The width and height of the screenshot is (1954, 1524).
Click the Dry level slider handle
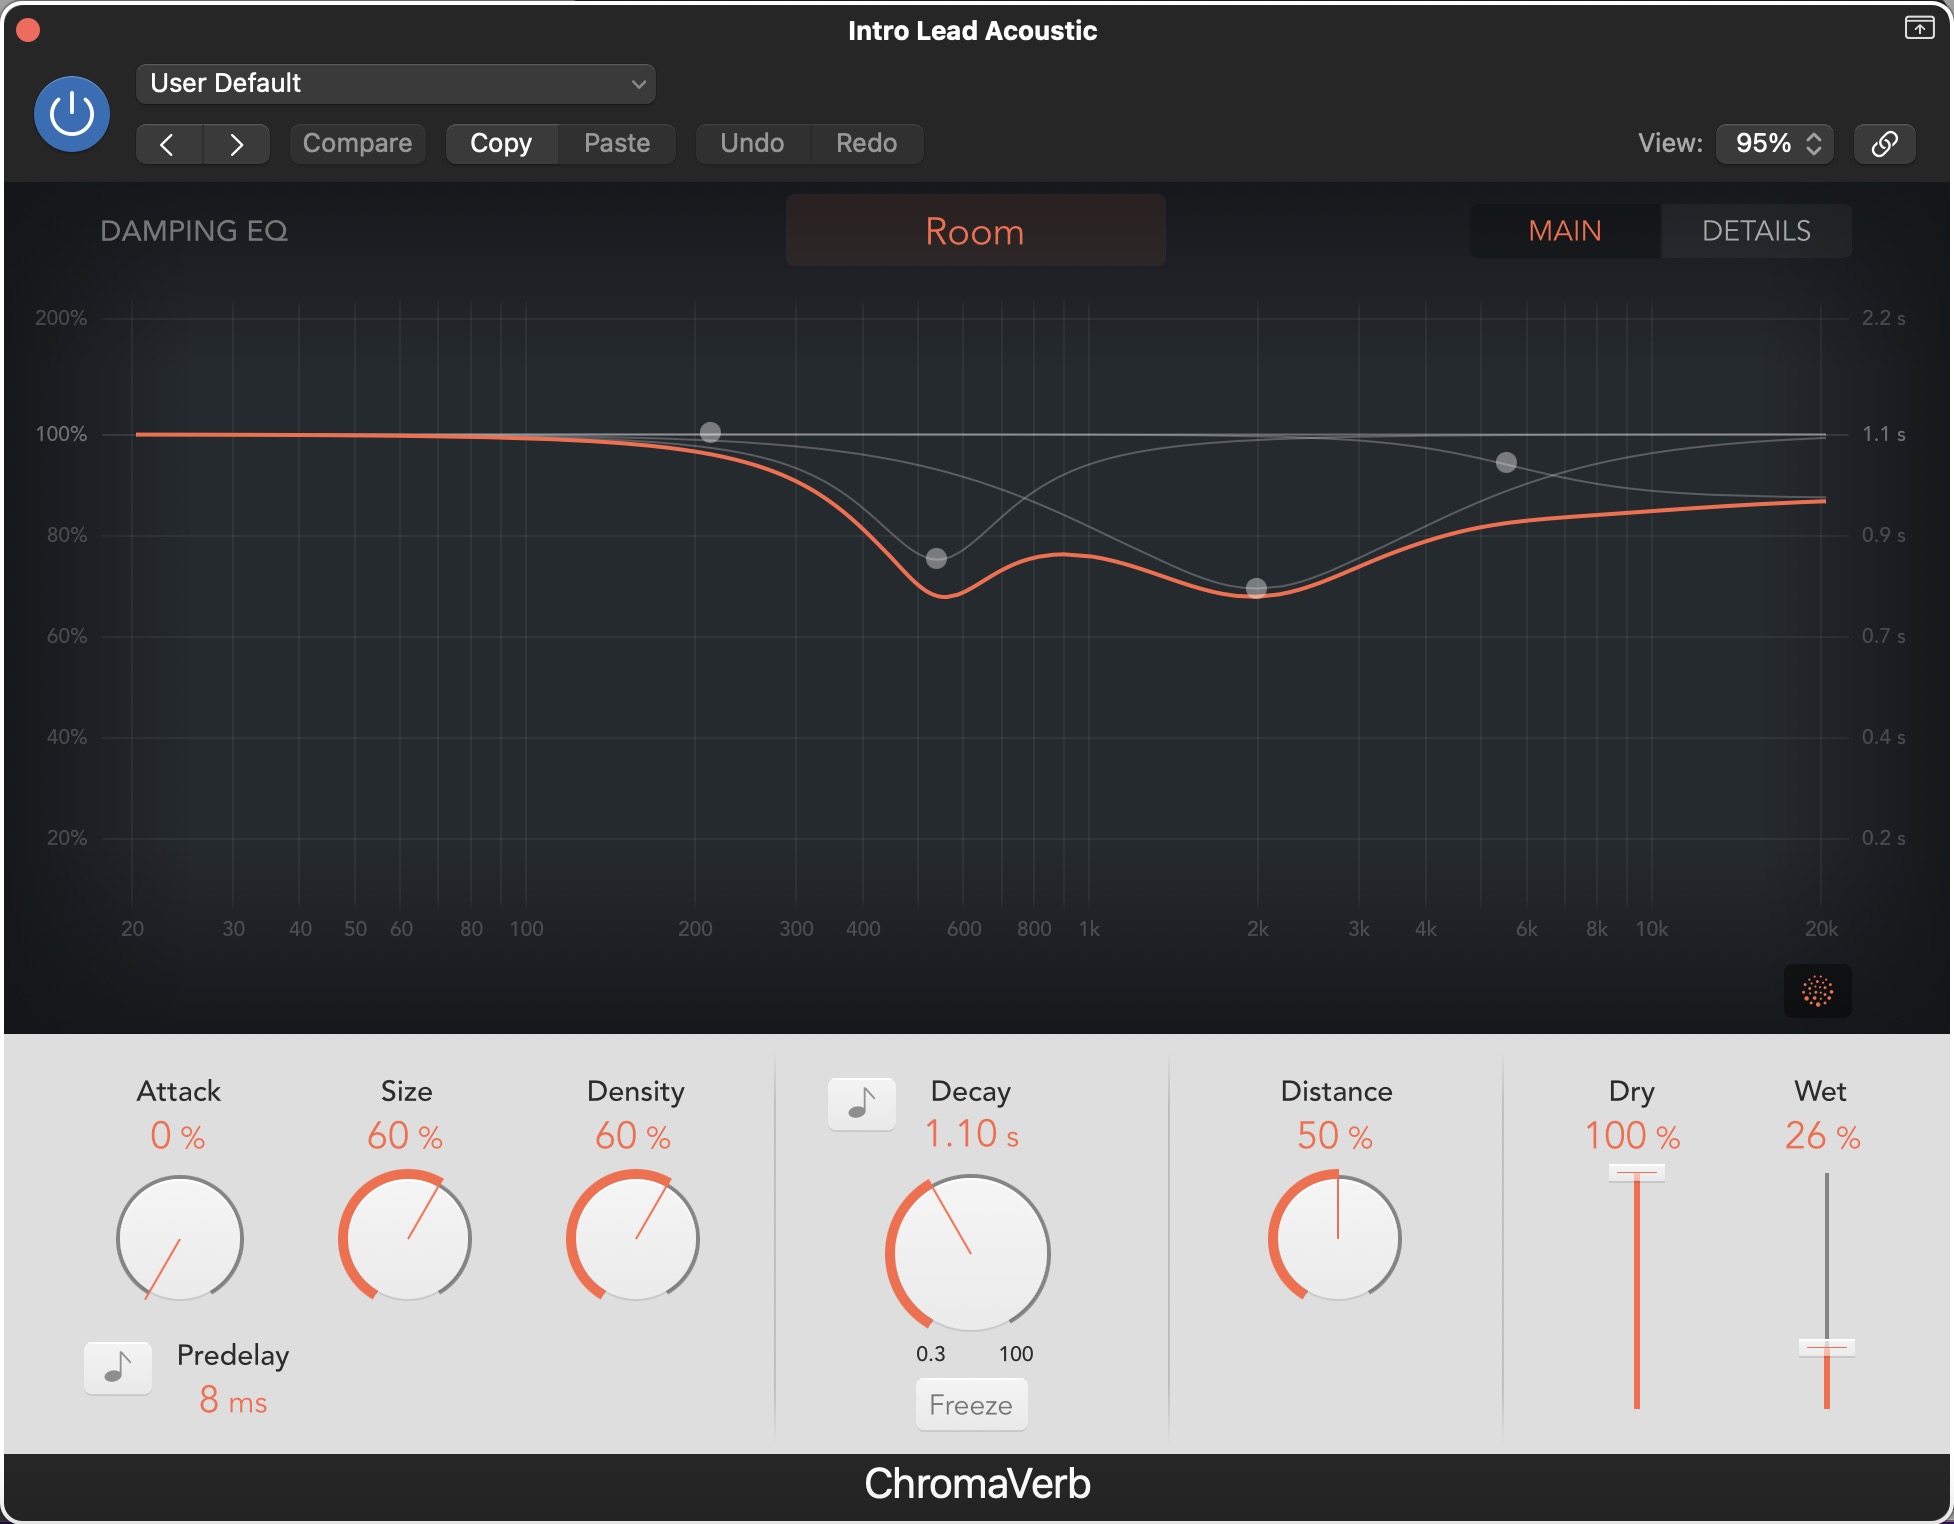[1636, 1172]
